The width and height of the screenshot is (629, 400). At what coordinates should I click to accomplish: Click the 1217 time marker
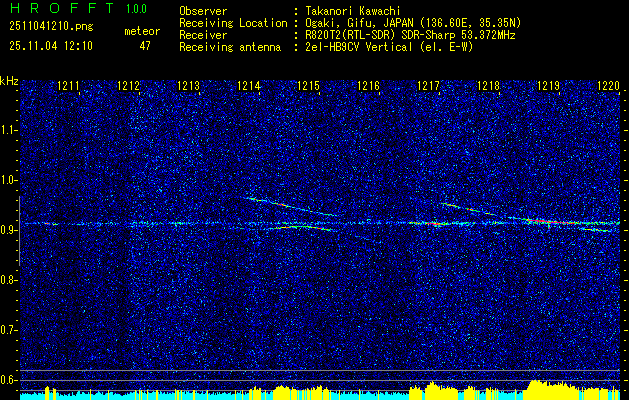[x=429, y=85]
